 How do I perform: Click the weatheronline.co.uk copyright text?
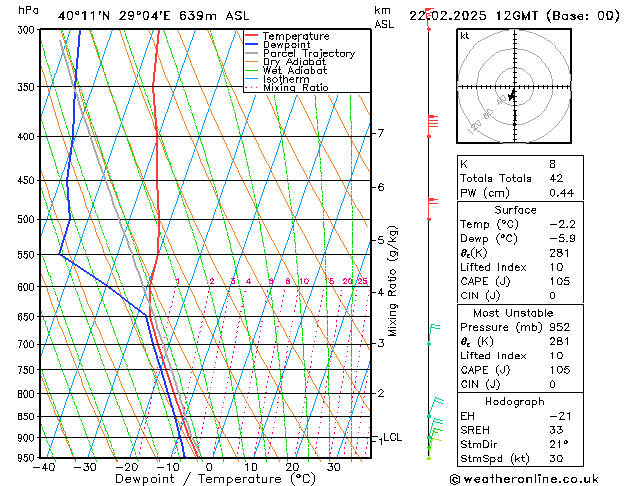524,479
